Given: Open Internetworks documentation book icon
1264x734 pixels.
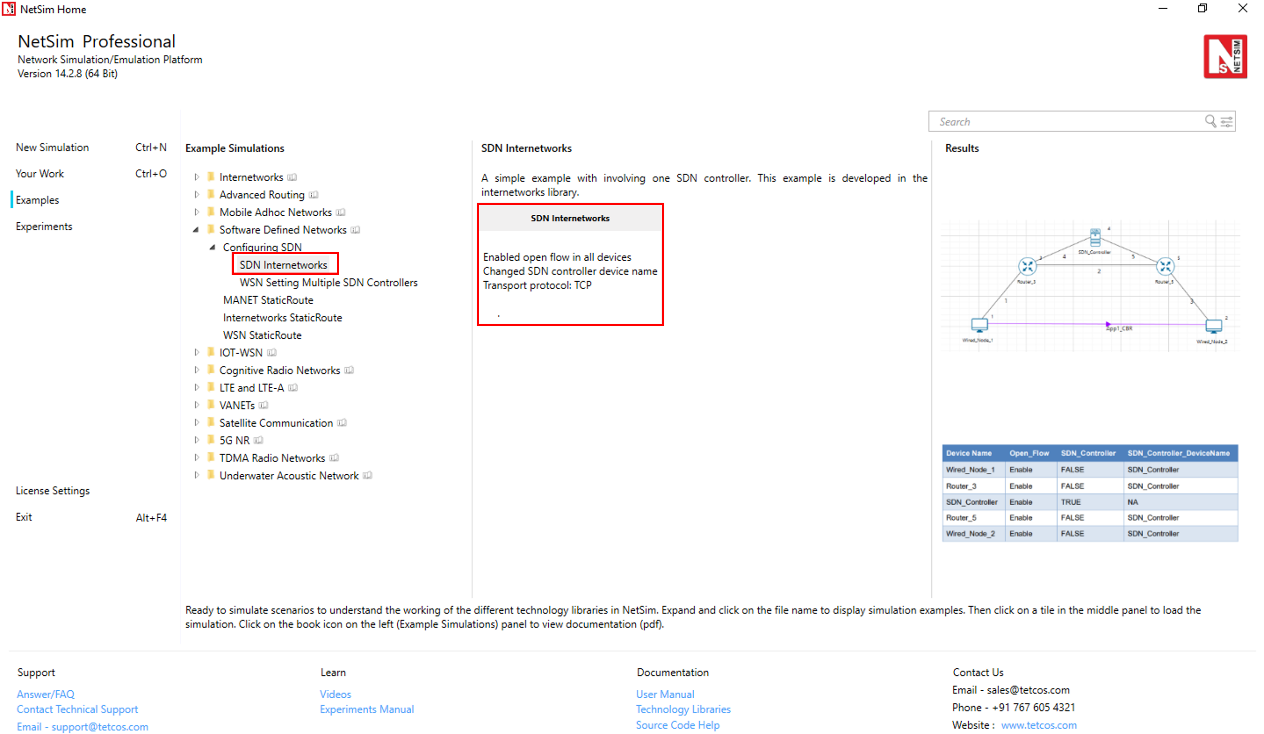Looking at the screenshot, I should click(293, 178).
